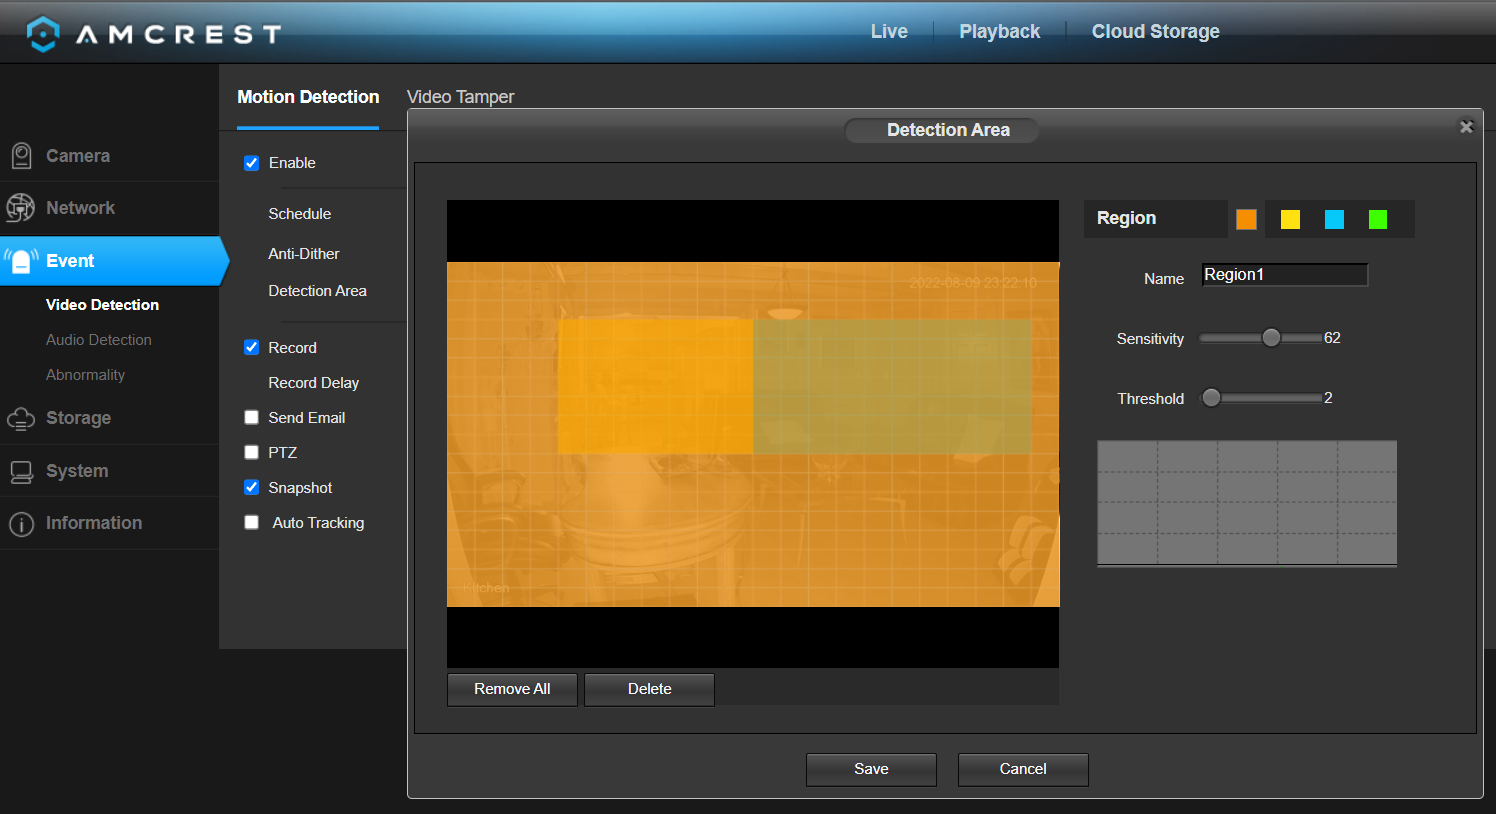
Task: Select the Audio Detection submenu
Action: point(99,340)
